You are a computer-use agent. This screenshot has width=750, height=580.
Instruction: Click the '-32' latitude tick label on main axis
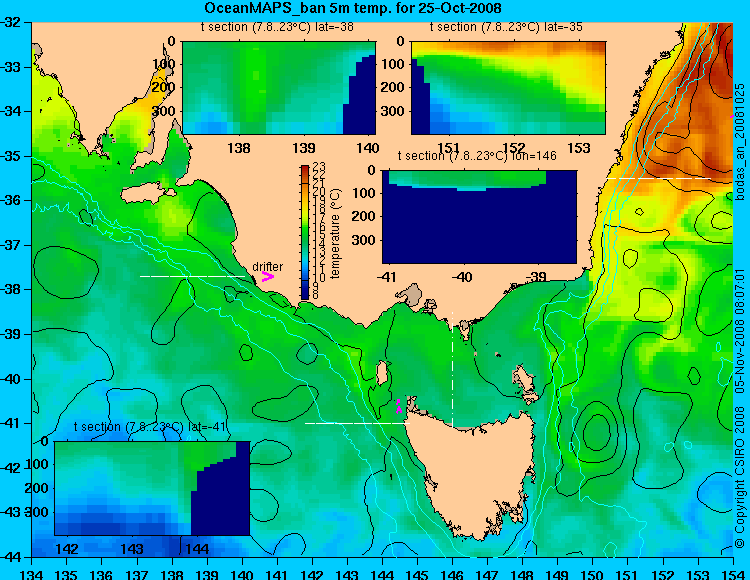pos(11,22)
